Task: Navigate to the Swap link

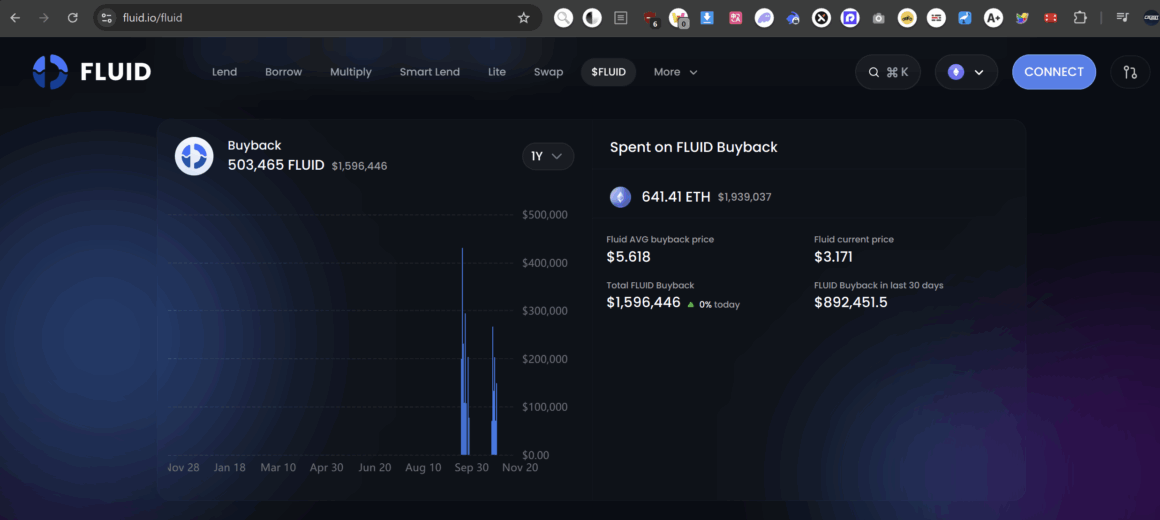Action: tap(548, 72)
